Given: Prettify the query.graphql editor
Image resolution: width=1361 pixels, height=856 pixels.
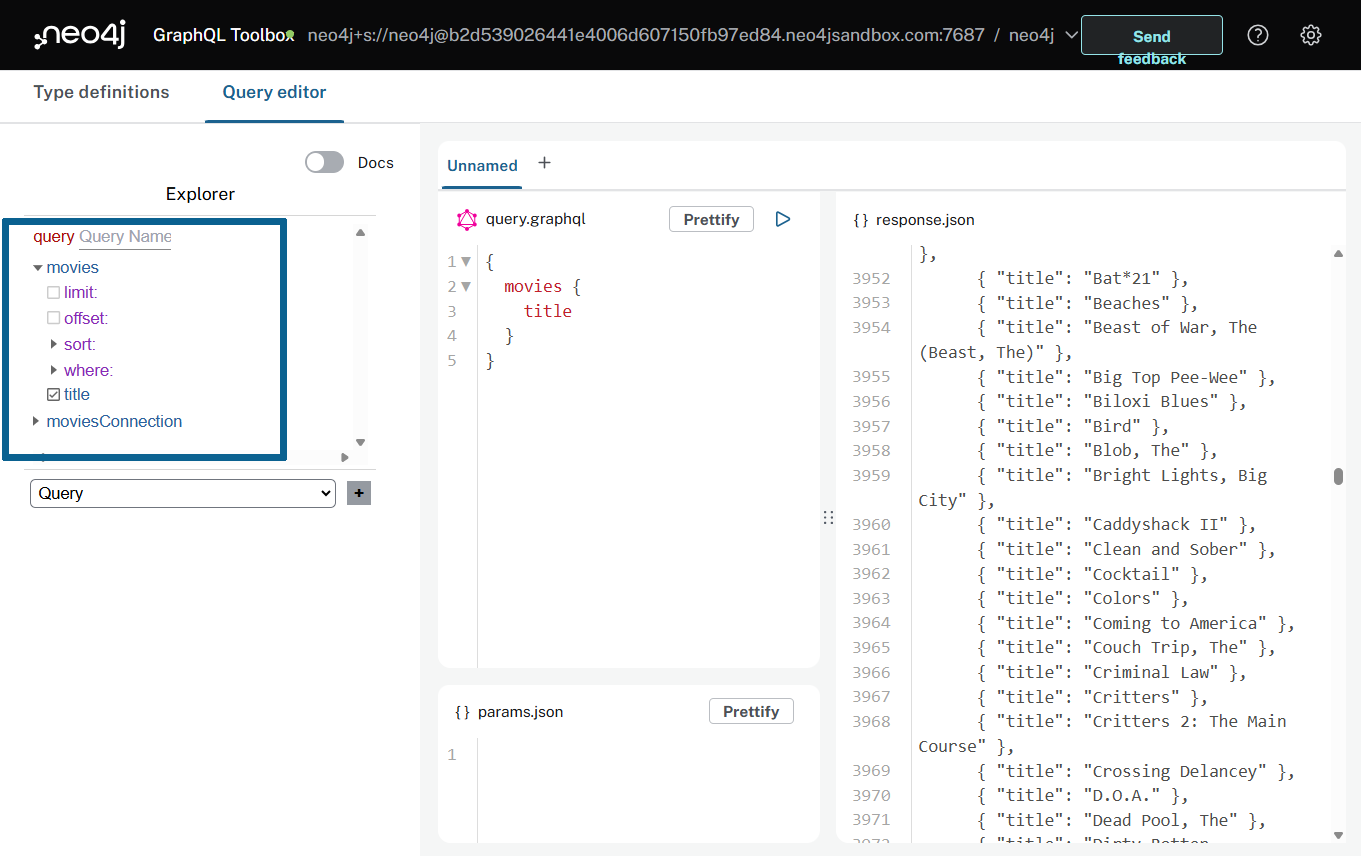Looking at the screenshot, I should click(711, 219).
